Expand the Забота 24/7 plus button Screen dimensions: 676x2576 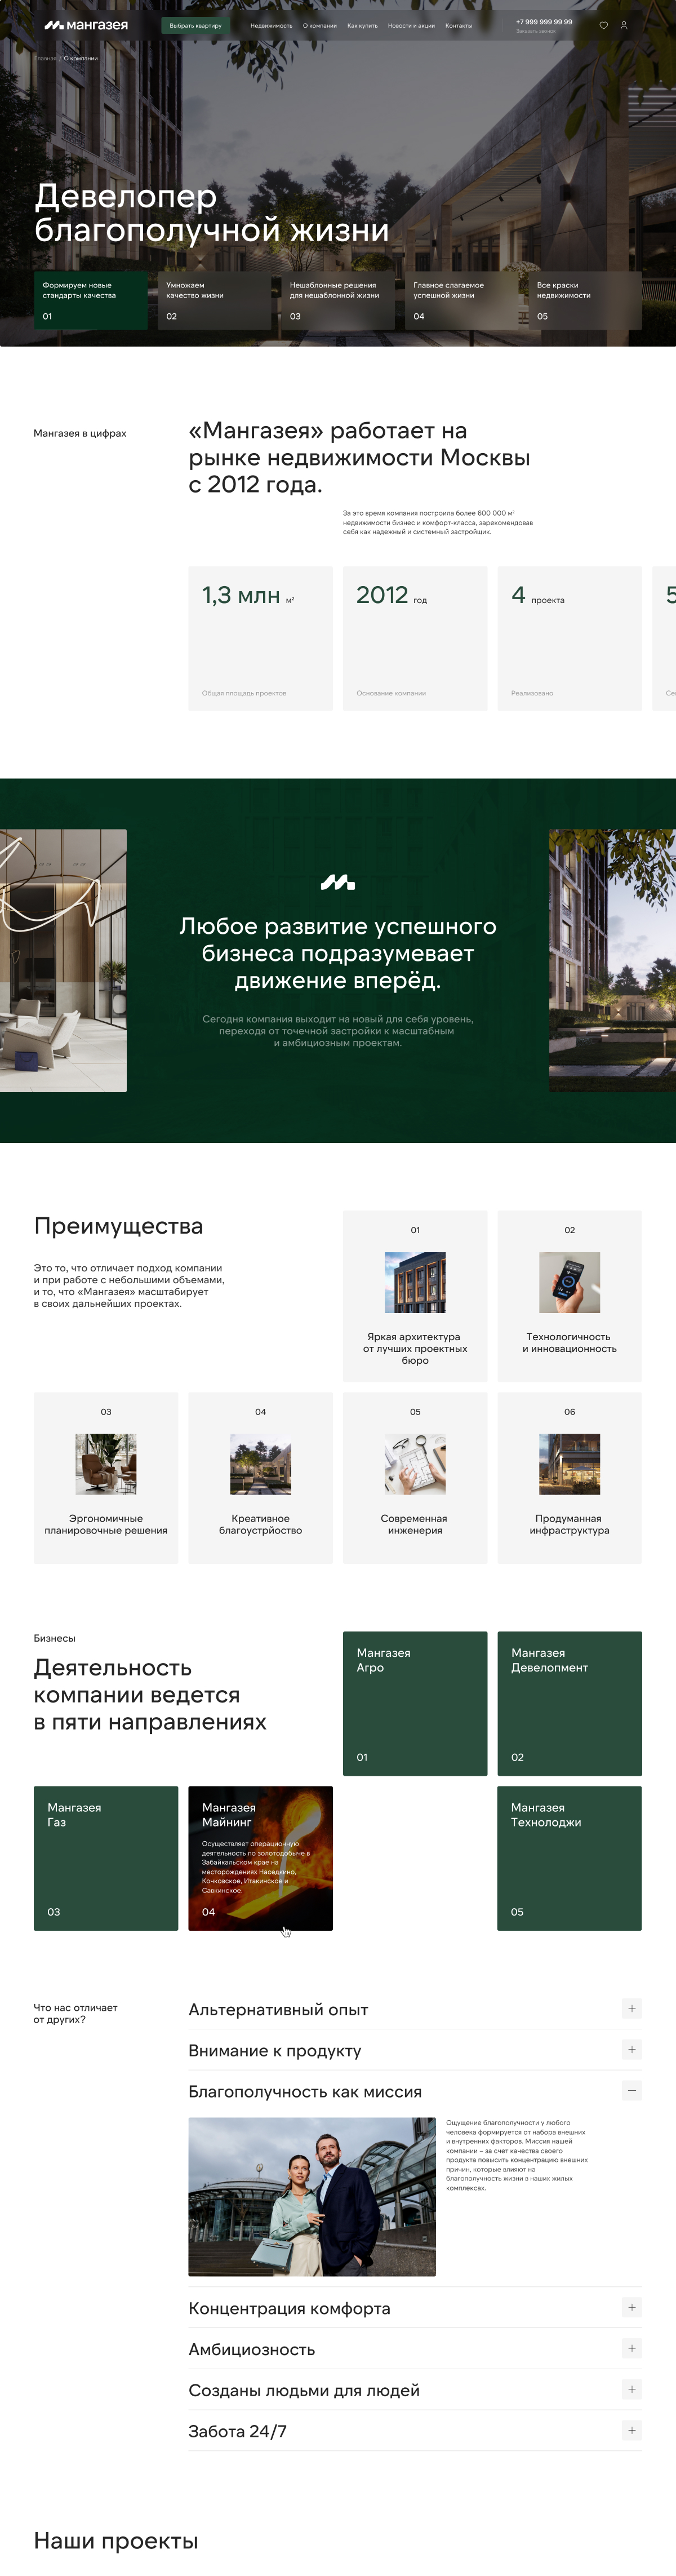click(631, 2430)
